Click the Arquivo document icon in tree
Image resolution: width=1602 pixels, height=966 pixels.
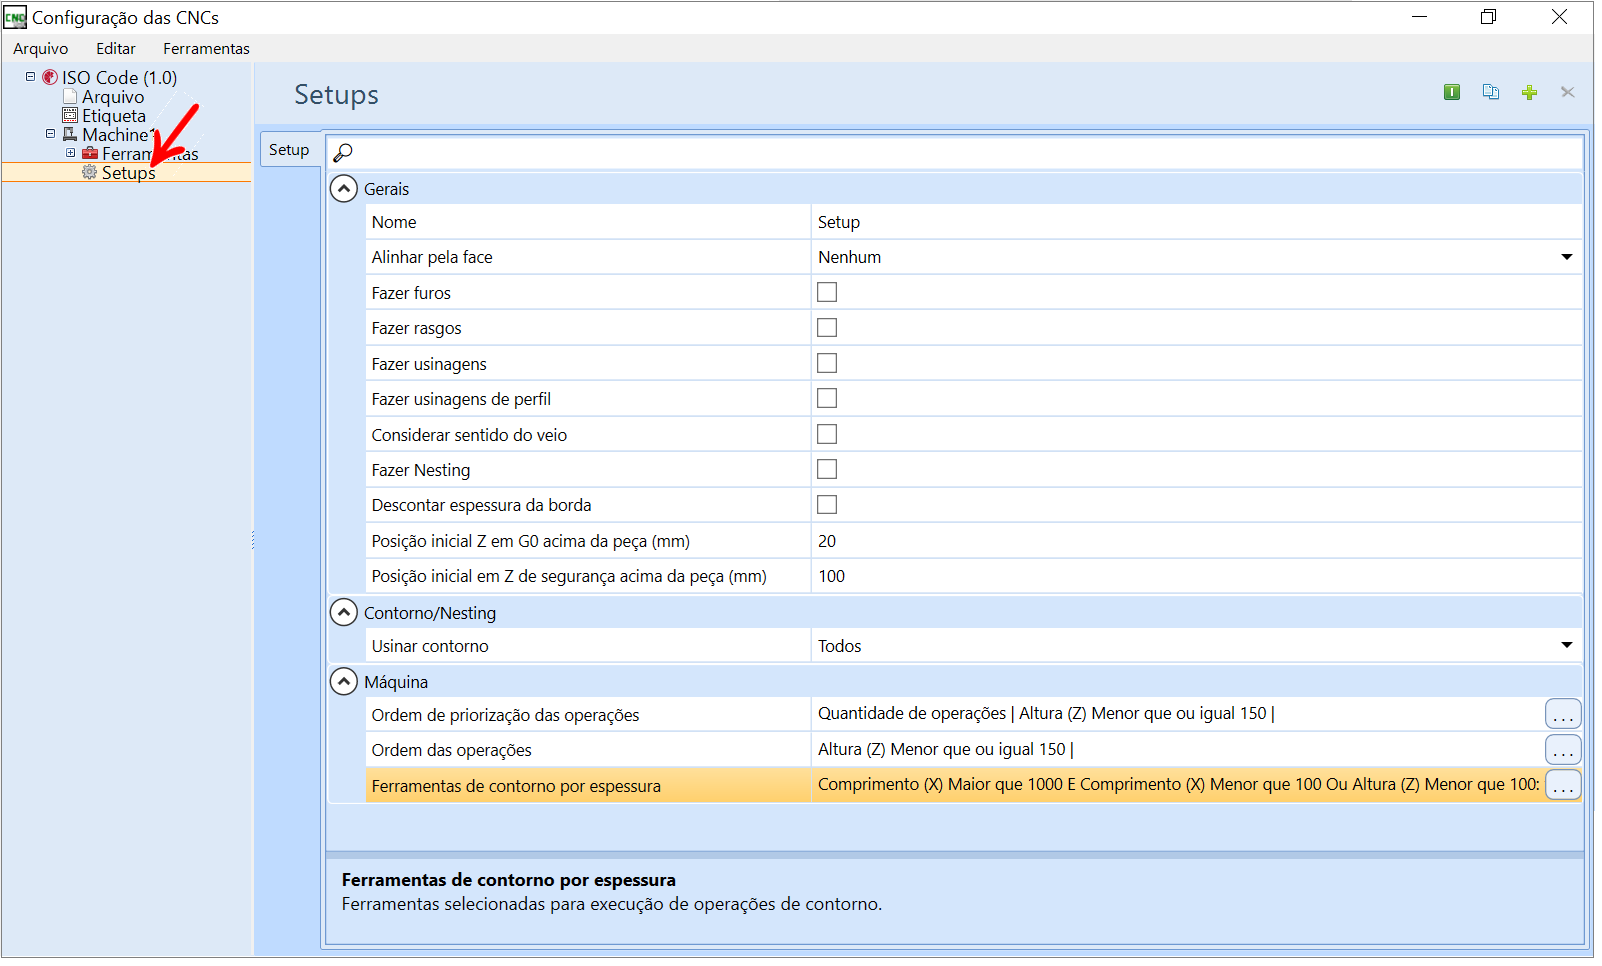pyautogui.click(x=70, y=96)
